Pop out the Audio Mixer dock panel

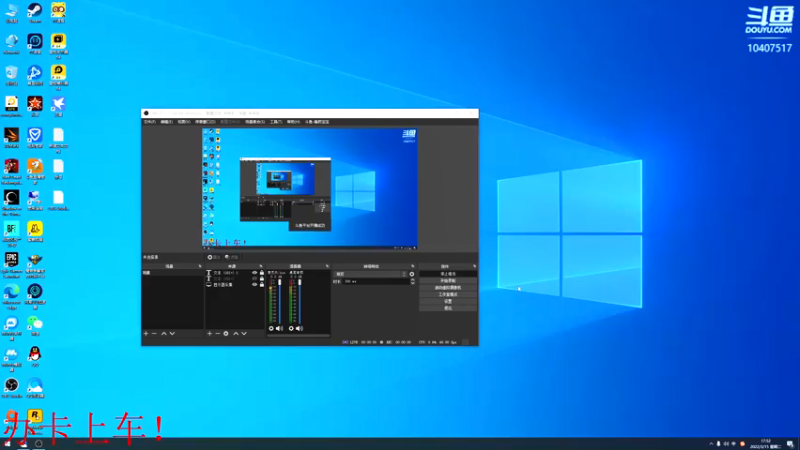click(327, 266)
